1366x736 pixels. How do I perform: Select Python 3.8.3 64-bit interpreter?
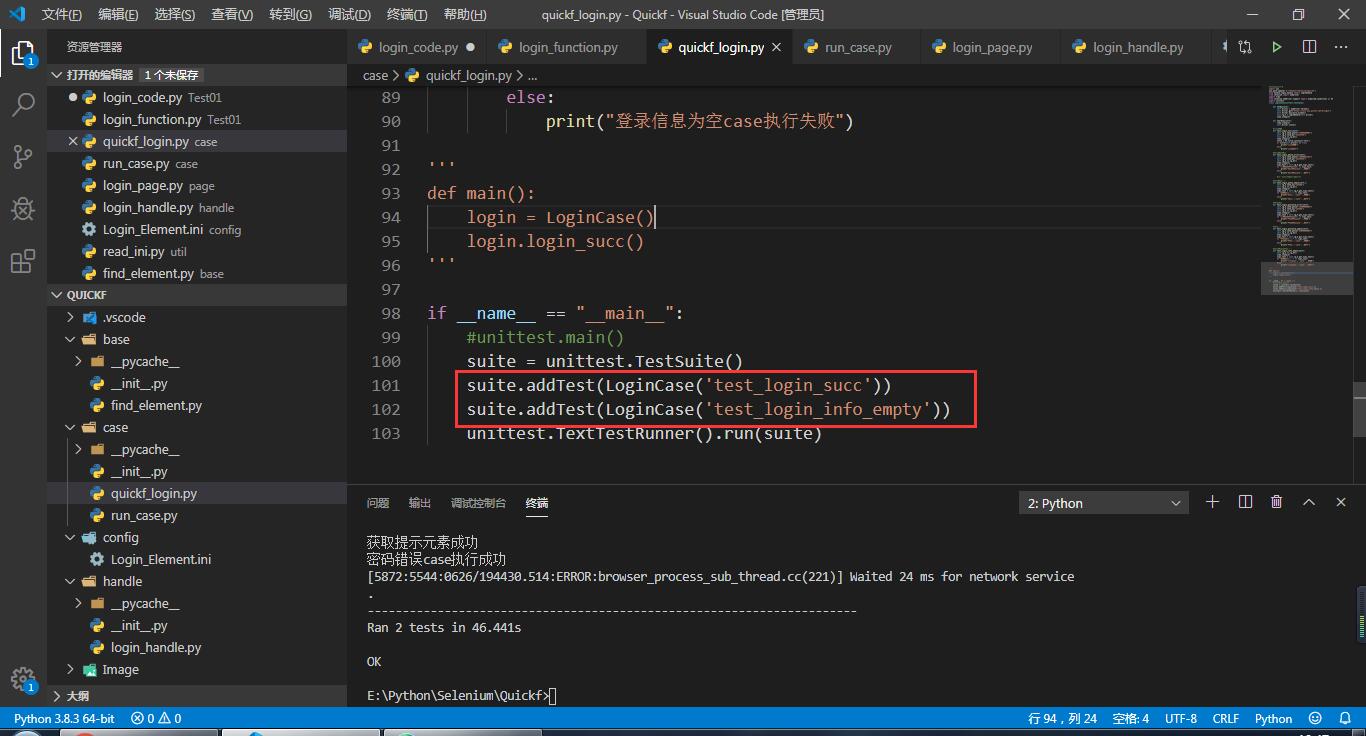64,718
